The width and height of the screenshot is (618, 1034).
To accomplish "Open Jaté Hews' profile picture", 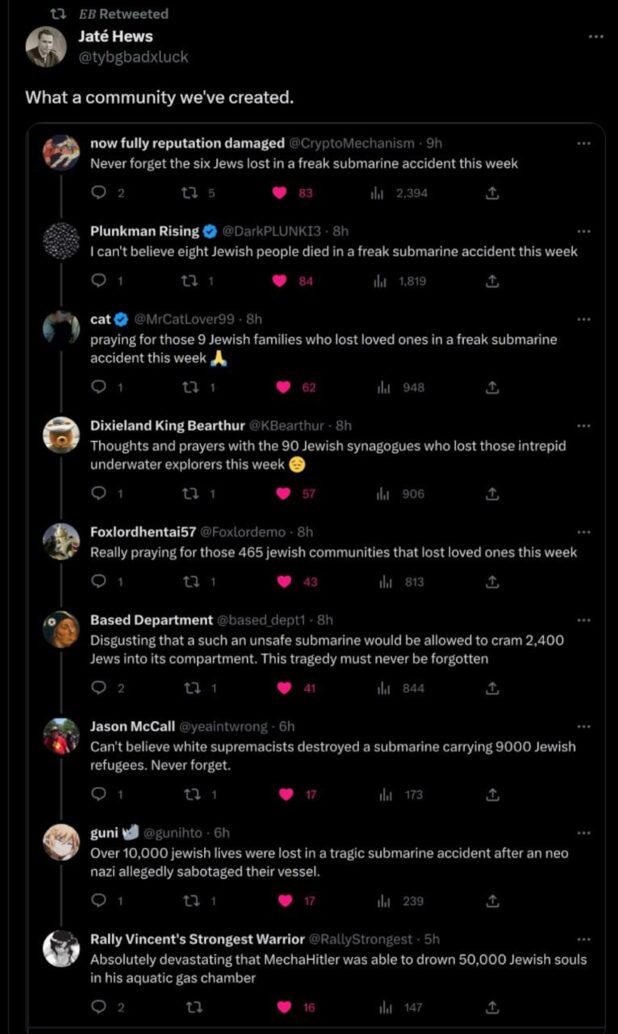I will point(45,47).
